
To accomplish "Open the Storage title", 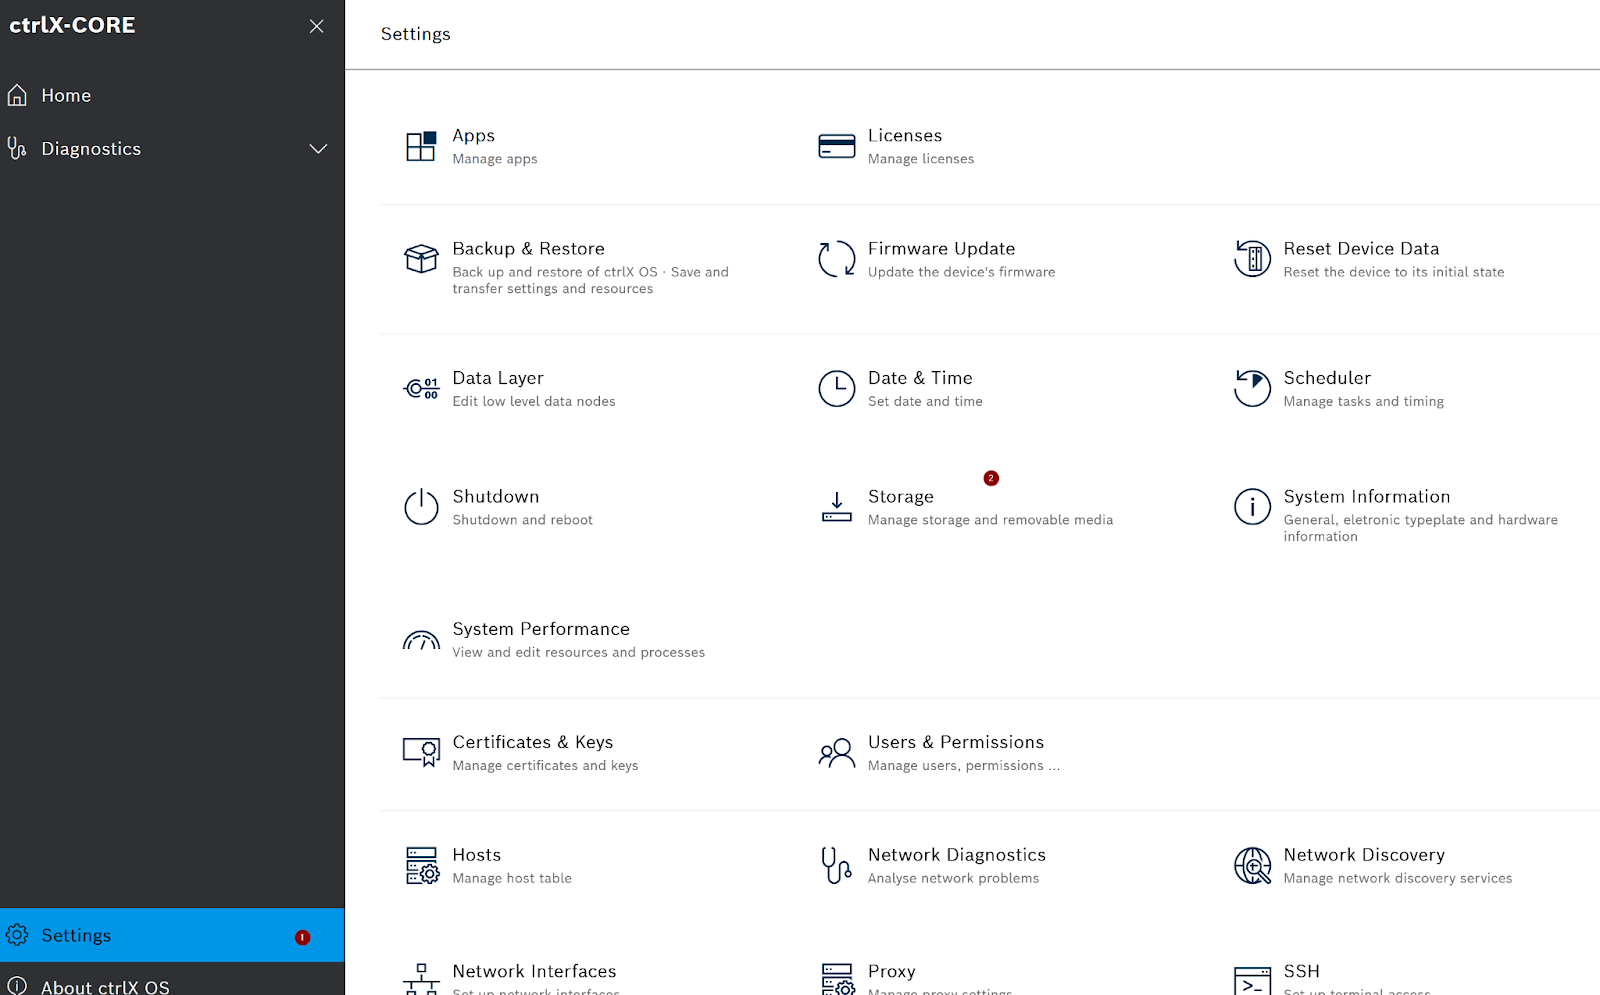I will click(901, 496).
